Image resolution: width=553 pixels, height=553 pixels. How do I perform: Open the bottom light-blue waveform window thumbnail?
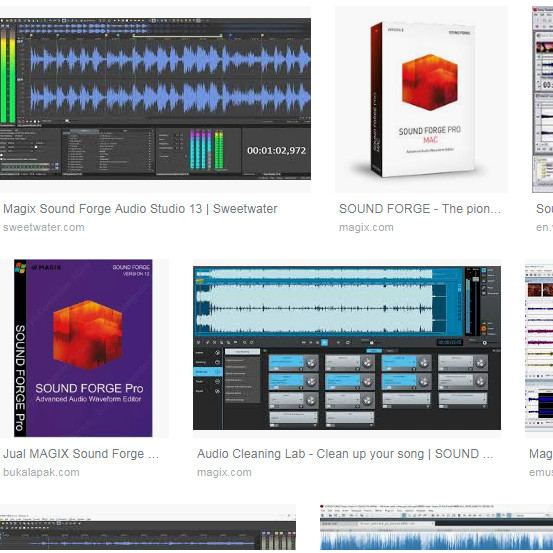436,527
